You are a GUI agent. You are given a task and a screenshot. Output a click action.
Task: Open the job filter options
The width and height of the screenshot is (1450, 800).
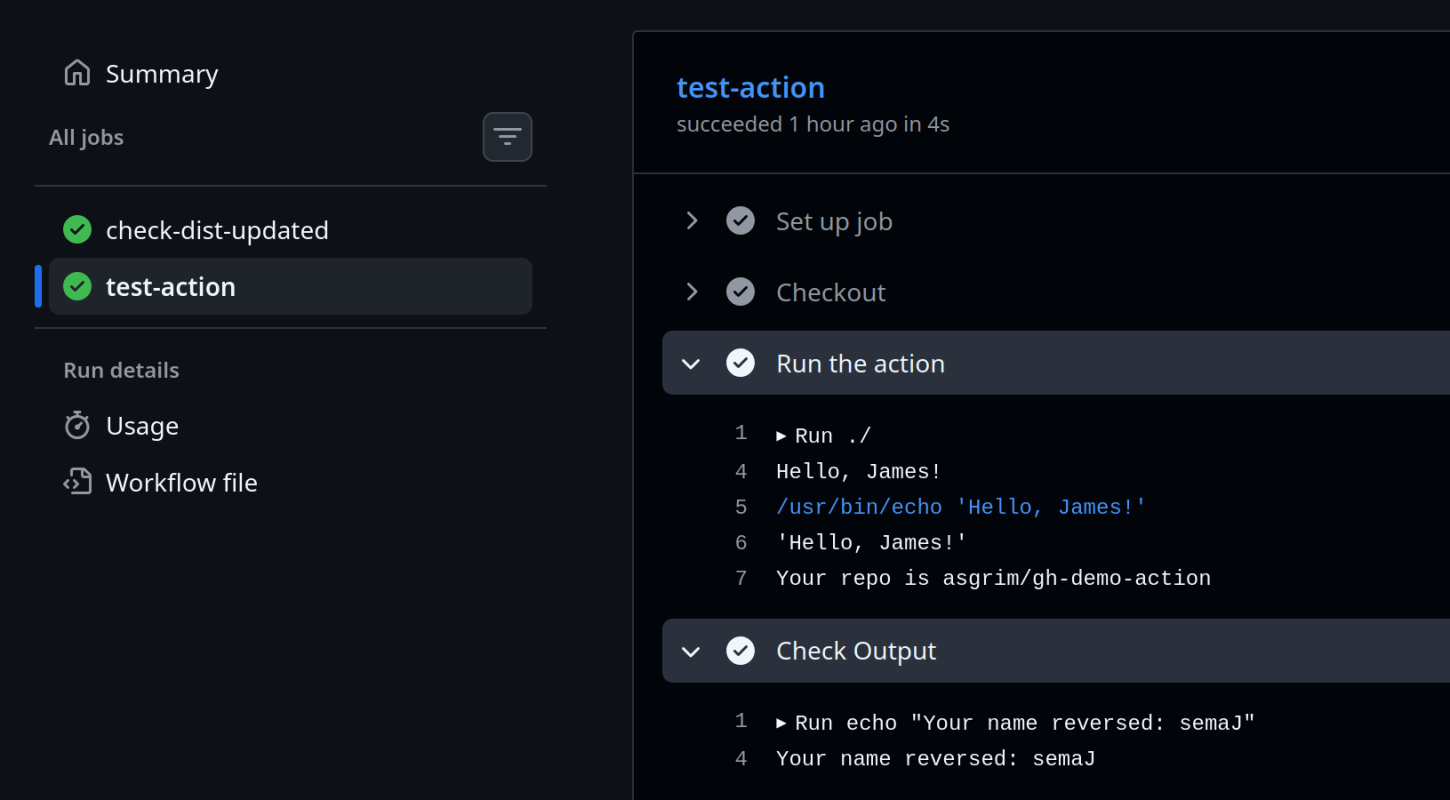[x=507, y=137]
